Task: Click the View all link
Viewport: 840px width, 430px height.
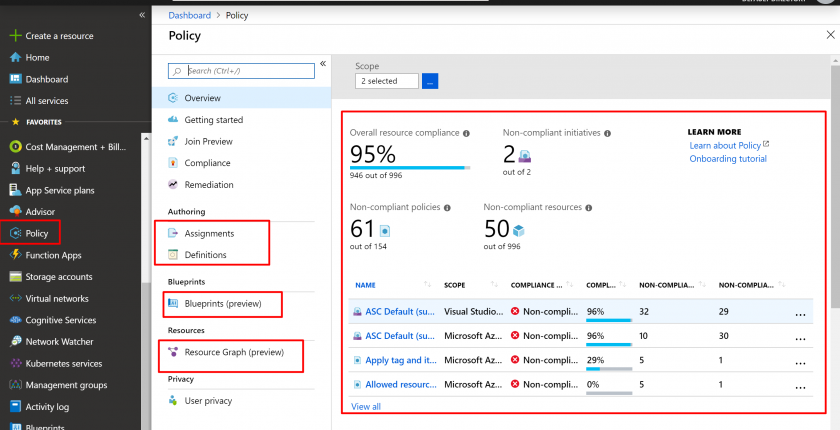Action: click(366, 406)
